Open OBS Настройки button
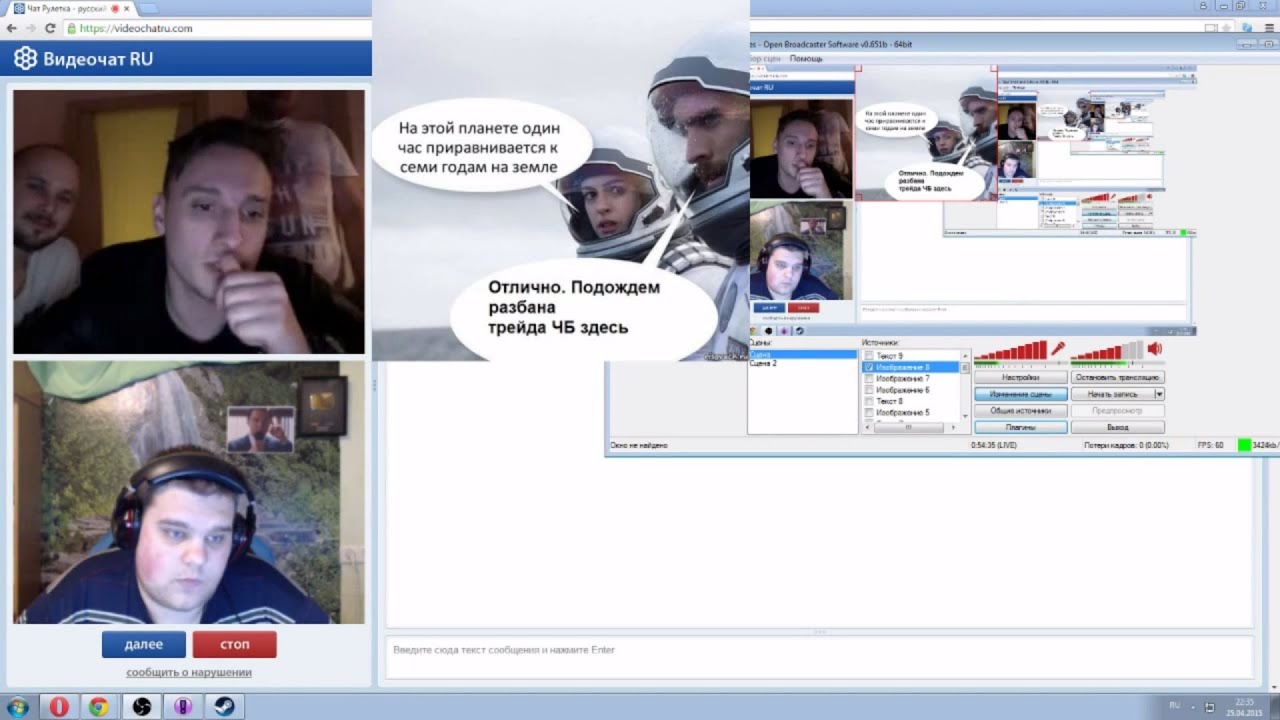Image resolution: width=1280 pixels, height=720 pixels. [1021, 378]
